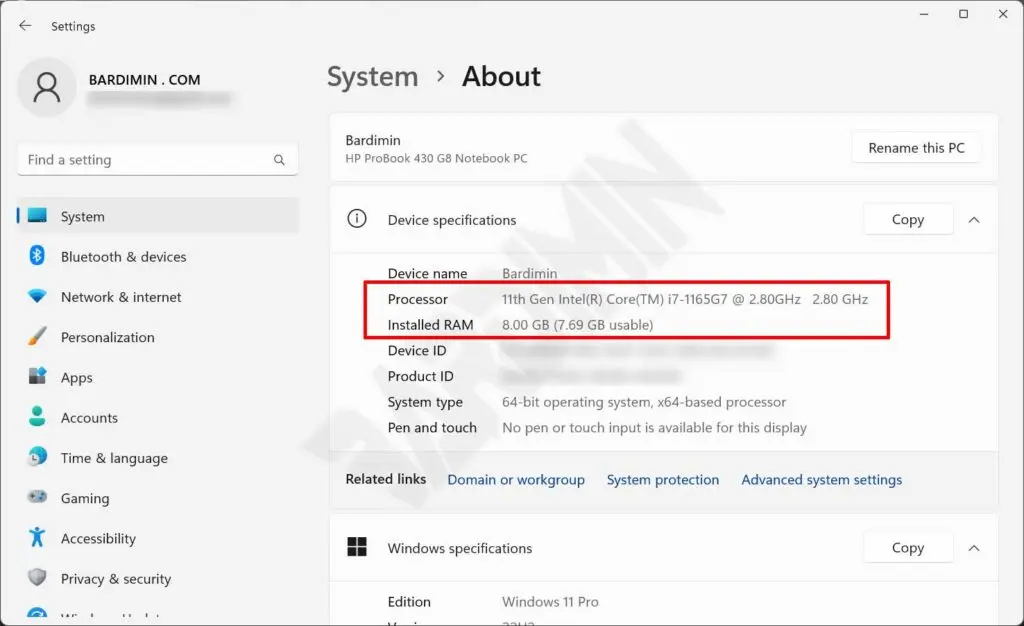The width and height of the screenshot is (1024, 626).
Task: Click the Time & language globe icon
Action: point(37,457)
